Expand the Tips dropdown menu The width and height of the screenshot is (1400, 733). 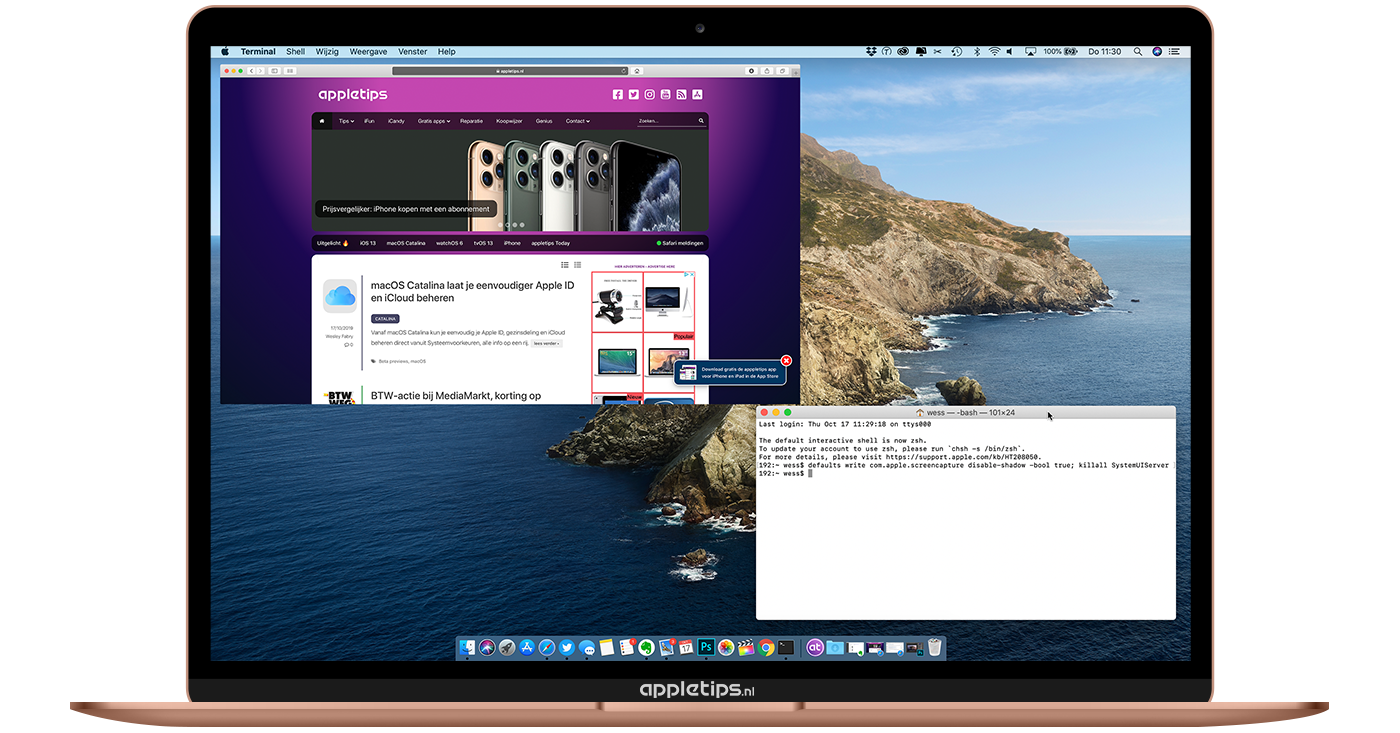346,121
